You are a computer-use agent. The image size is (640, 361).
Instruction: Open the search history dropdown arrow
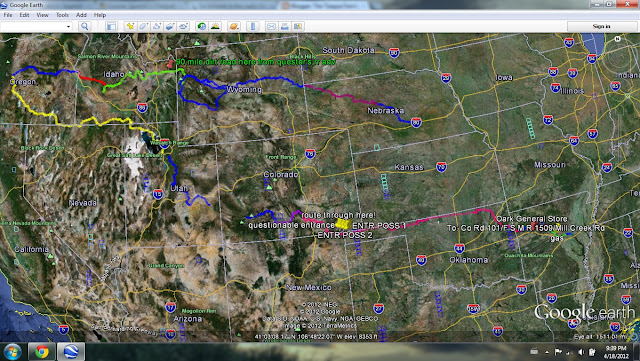point(68,27)
